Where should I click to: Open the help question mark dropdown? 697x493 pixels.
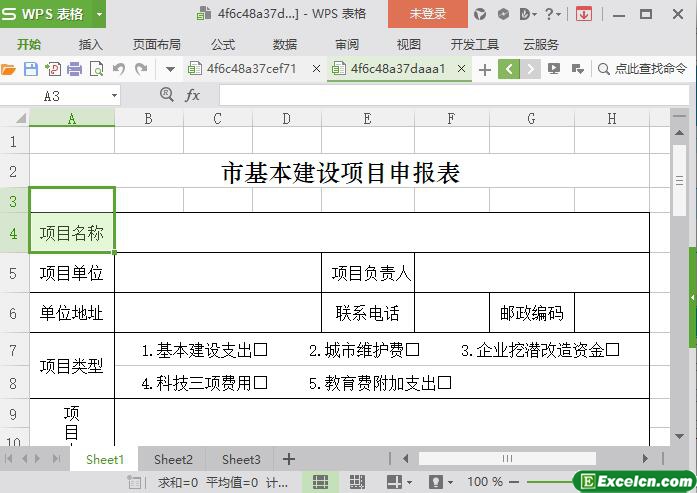point(553,14)
